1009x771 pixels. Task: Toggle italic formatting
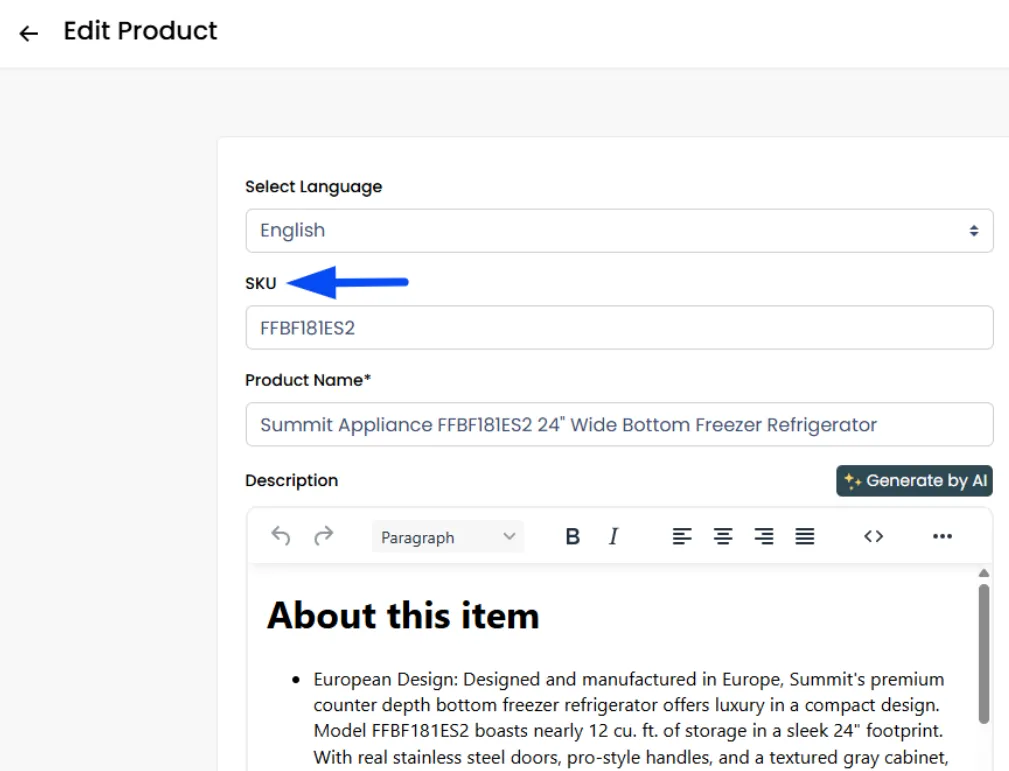tap(613, 536)
